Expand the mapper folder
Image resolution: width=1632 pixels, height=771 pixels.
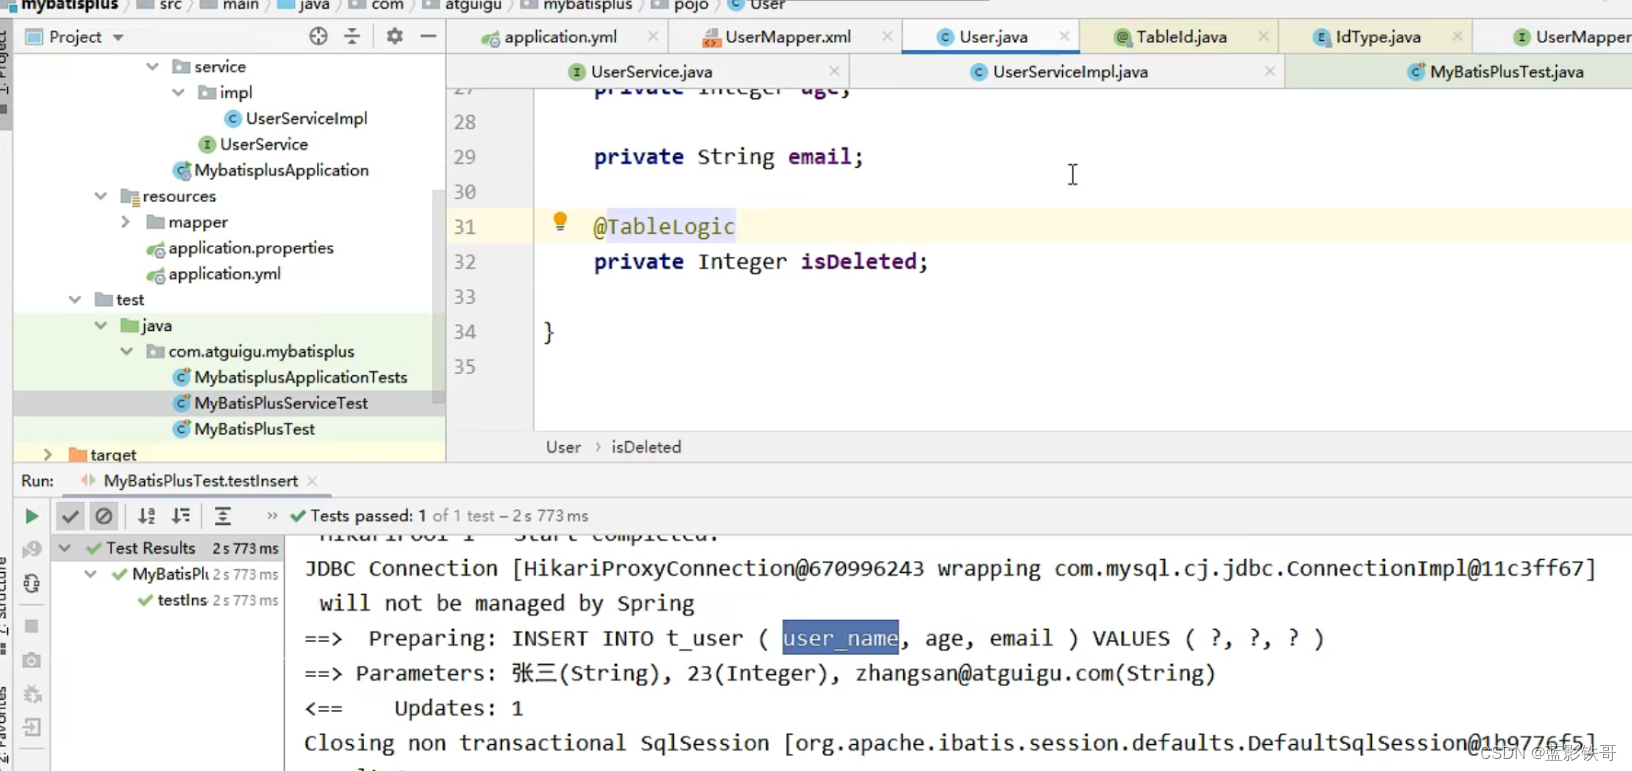(x=126, y=222)
